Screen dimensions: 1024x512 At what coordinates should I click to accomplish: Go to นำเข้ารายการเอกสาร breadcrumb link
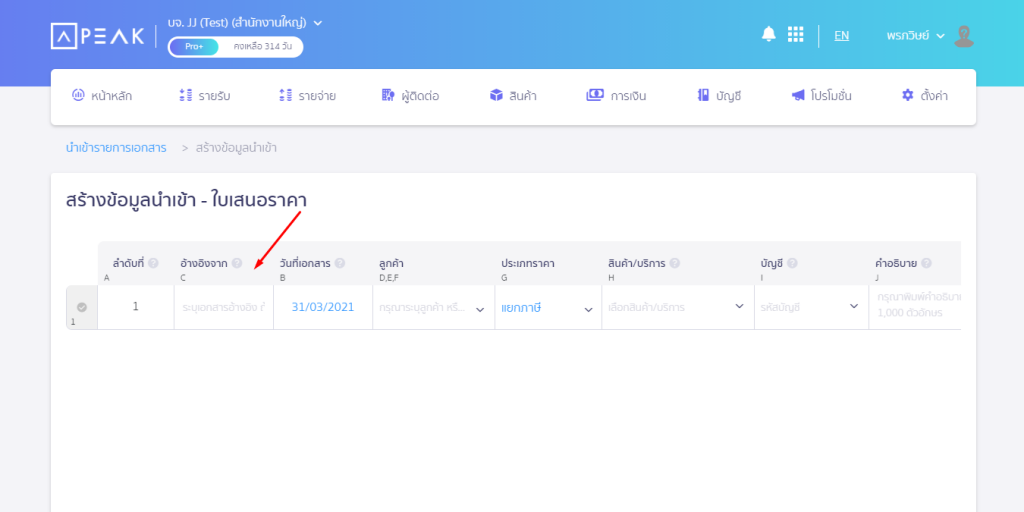tap(116, 148)
